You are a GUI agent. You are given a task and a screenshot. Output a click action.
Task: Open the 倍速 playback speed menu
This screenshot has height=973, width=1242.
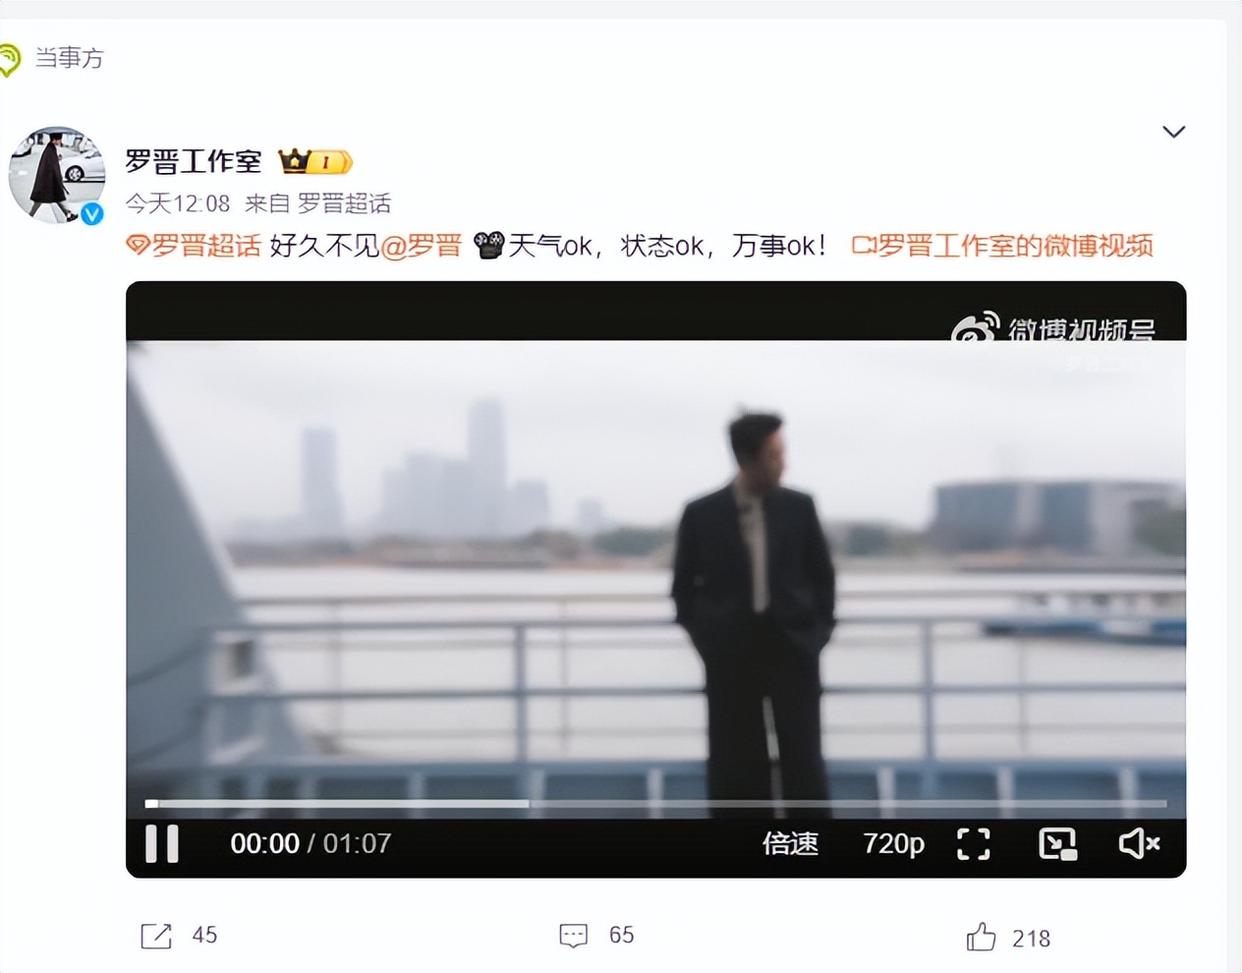[x=790, y=844]
